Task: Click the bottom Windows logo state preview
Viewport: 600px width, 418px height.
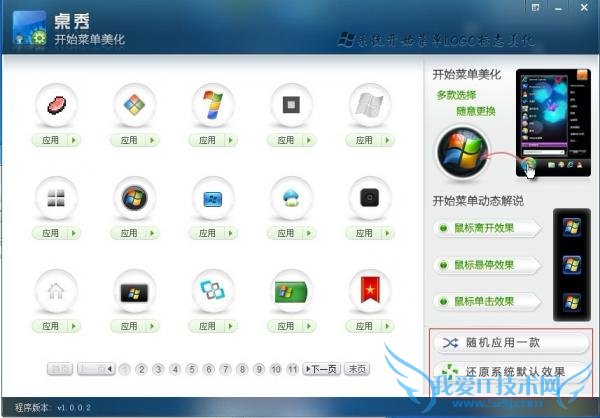Action: pyautogui.click(x=572, y=302)
